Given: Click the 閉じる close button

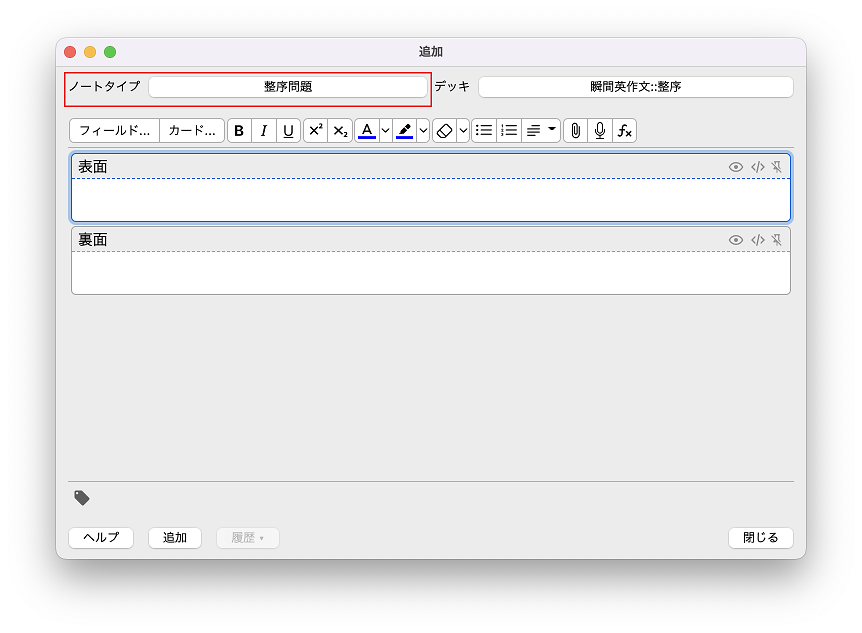Looking at the screenshot, I should [x=761, y=537].
